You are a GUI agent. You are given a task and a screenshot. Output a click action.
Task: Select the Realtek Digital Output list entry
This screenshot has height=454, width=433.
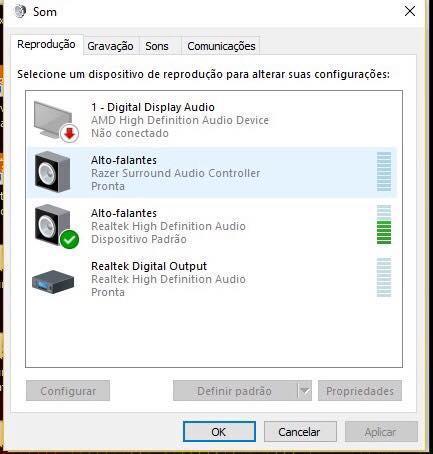click(x=212, y=279)
